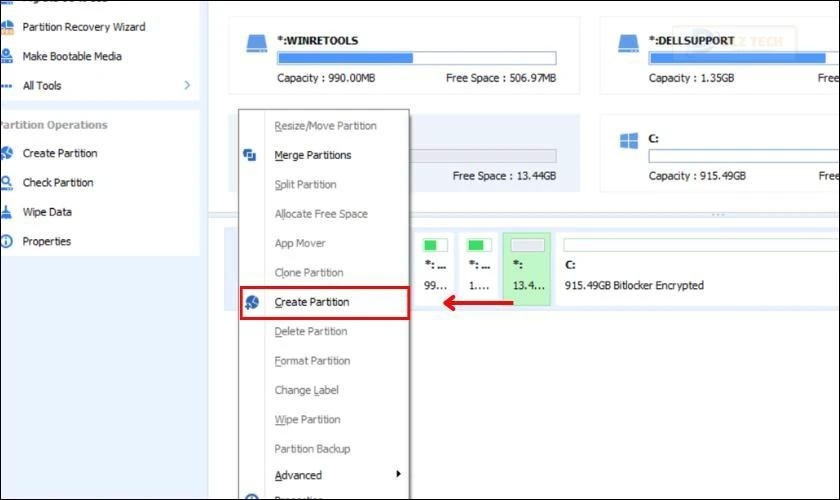This screenshot has height=500, width=840.
Task: Open Partition Recovery Wizard link
Action: click(84, 27)
